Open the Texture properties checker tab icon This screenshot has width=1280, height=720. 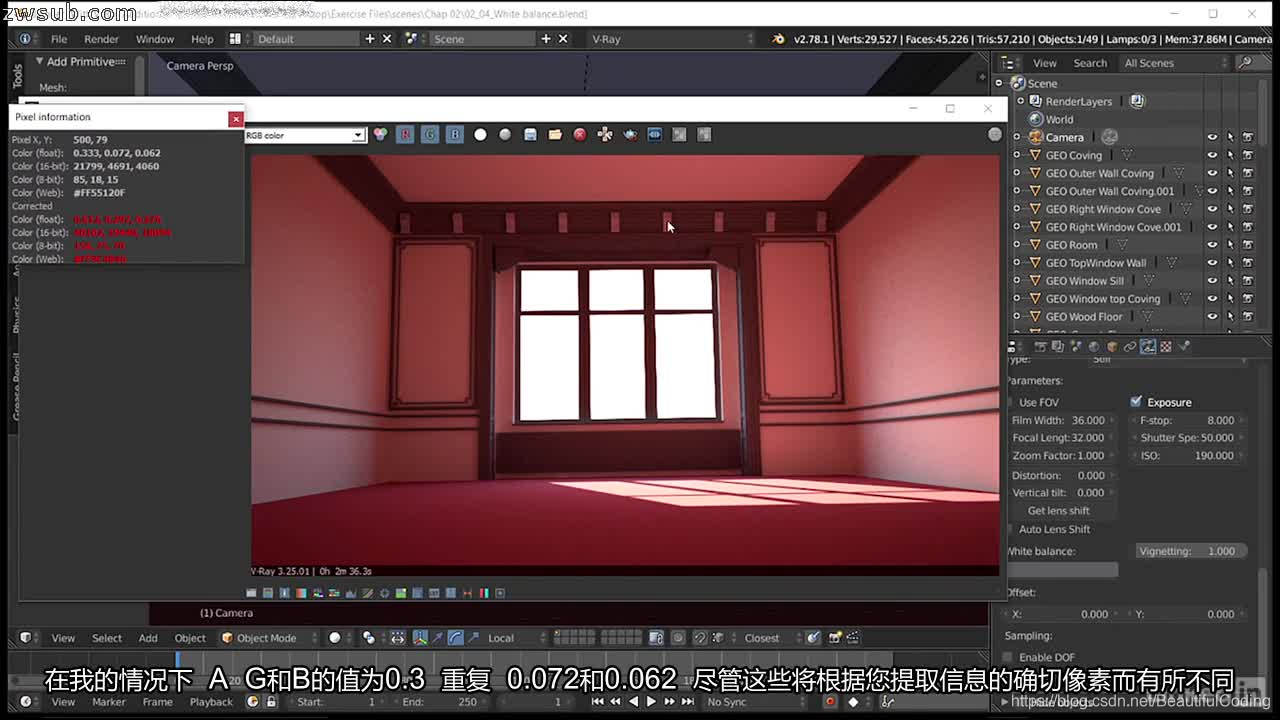point(1166,346)
